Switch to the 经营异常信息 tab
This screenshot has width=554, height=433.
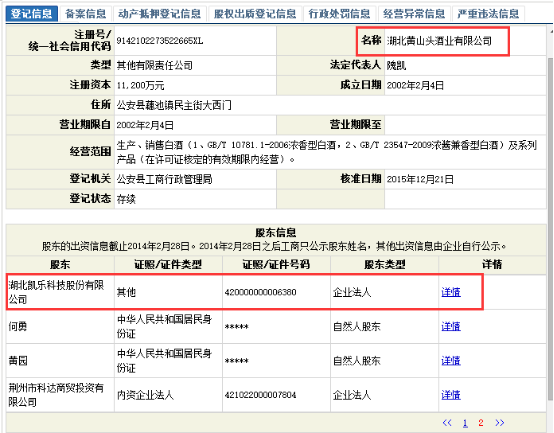414,14
